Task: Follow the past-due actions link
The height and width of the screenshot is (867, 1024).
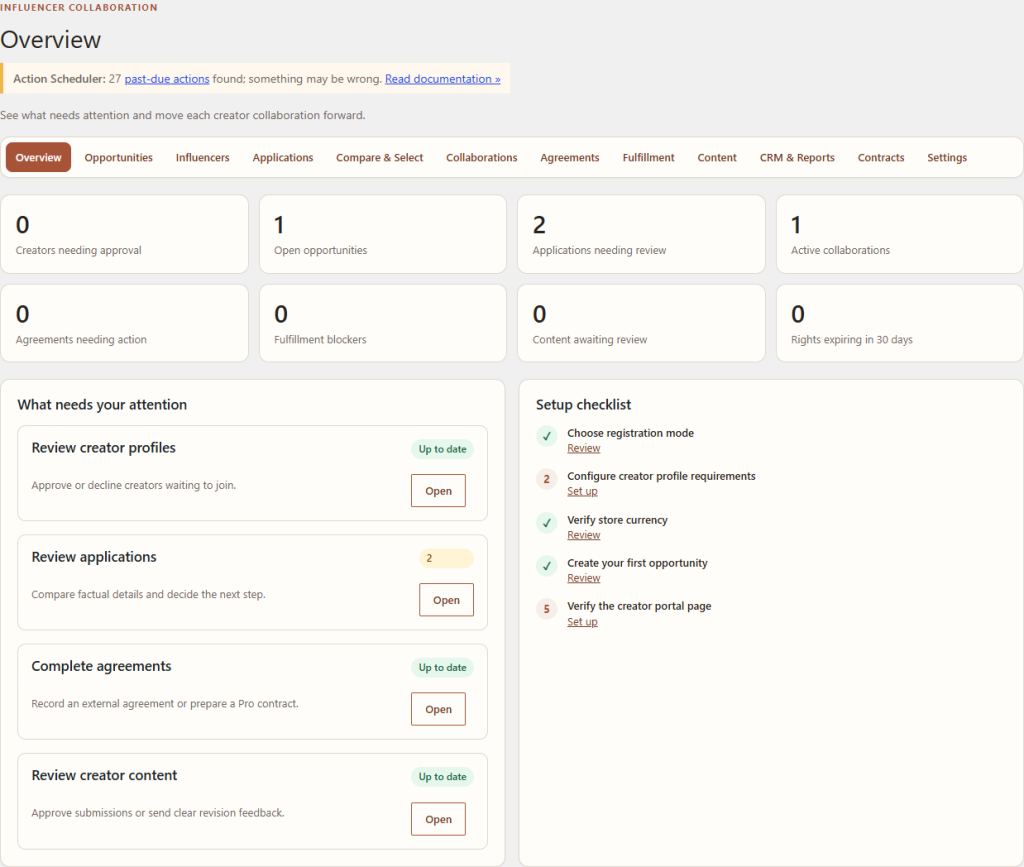Action: click(x=167, y=79)
